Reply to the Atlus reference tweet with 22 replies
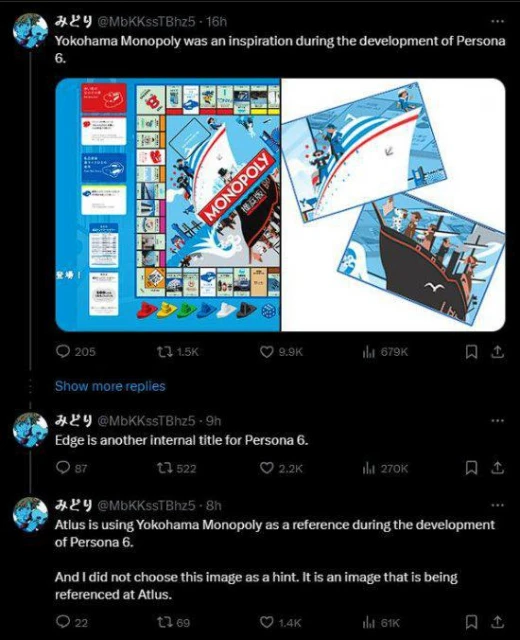 click(x=63, y=622)
